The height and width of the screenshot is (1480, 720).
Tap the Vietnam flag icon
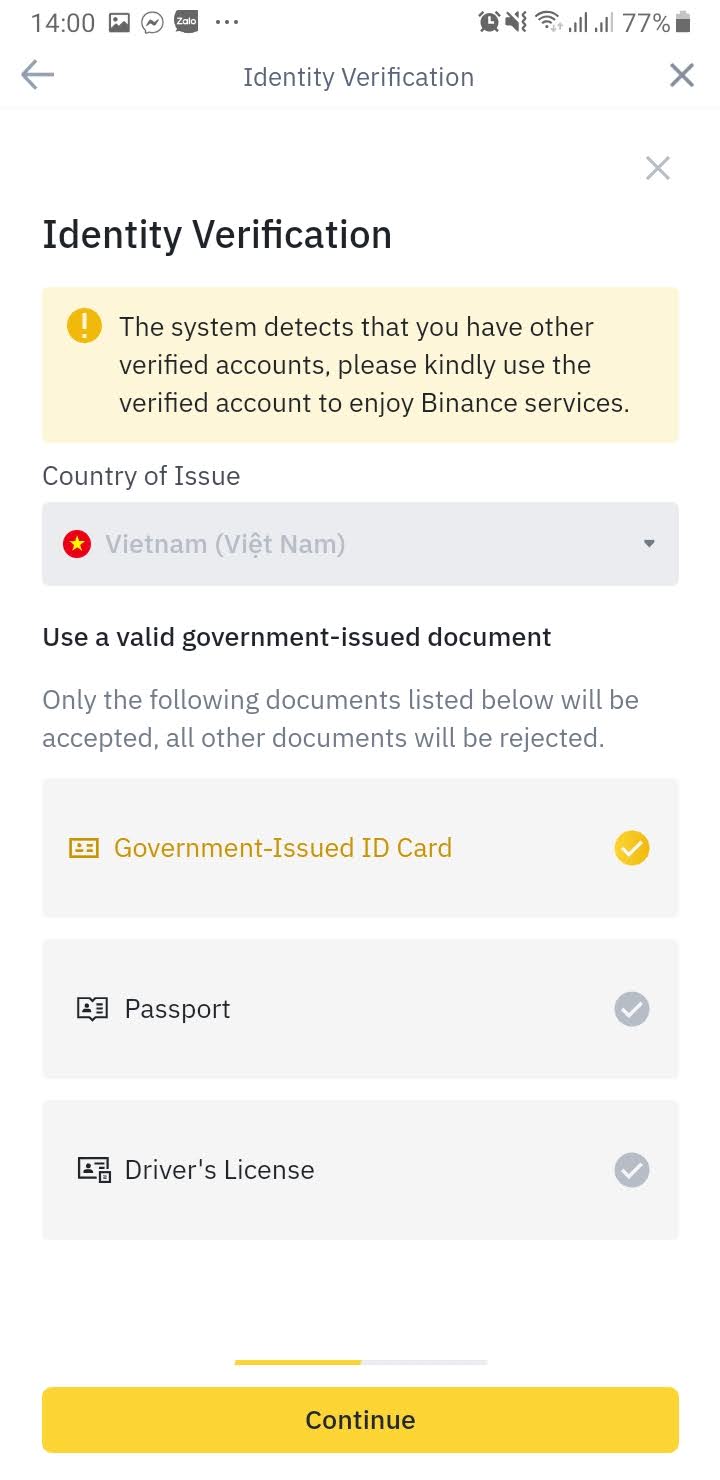tap(77, 544)
